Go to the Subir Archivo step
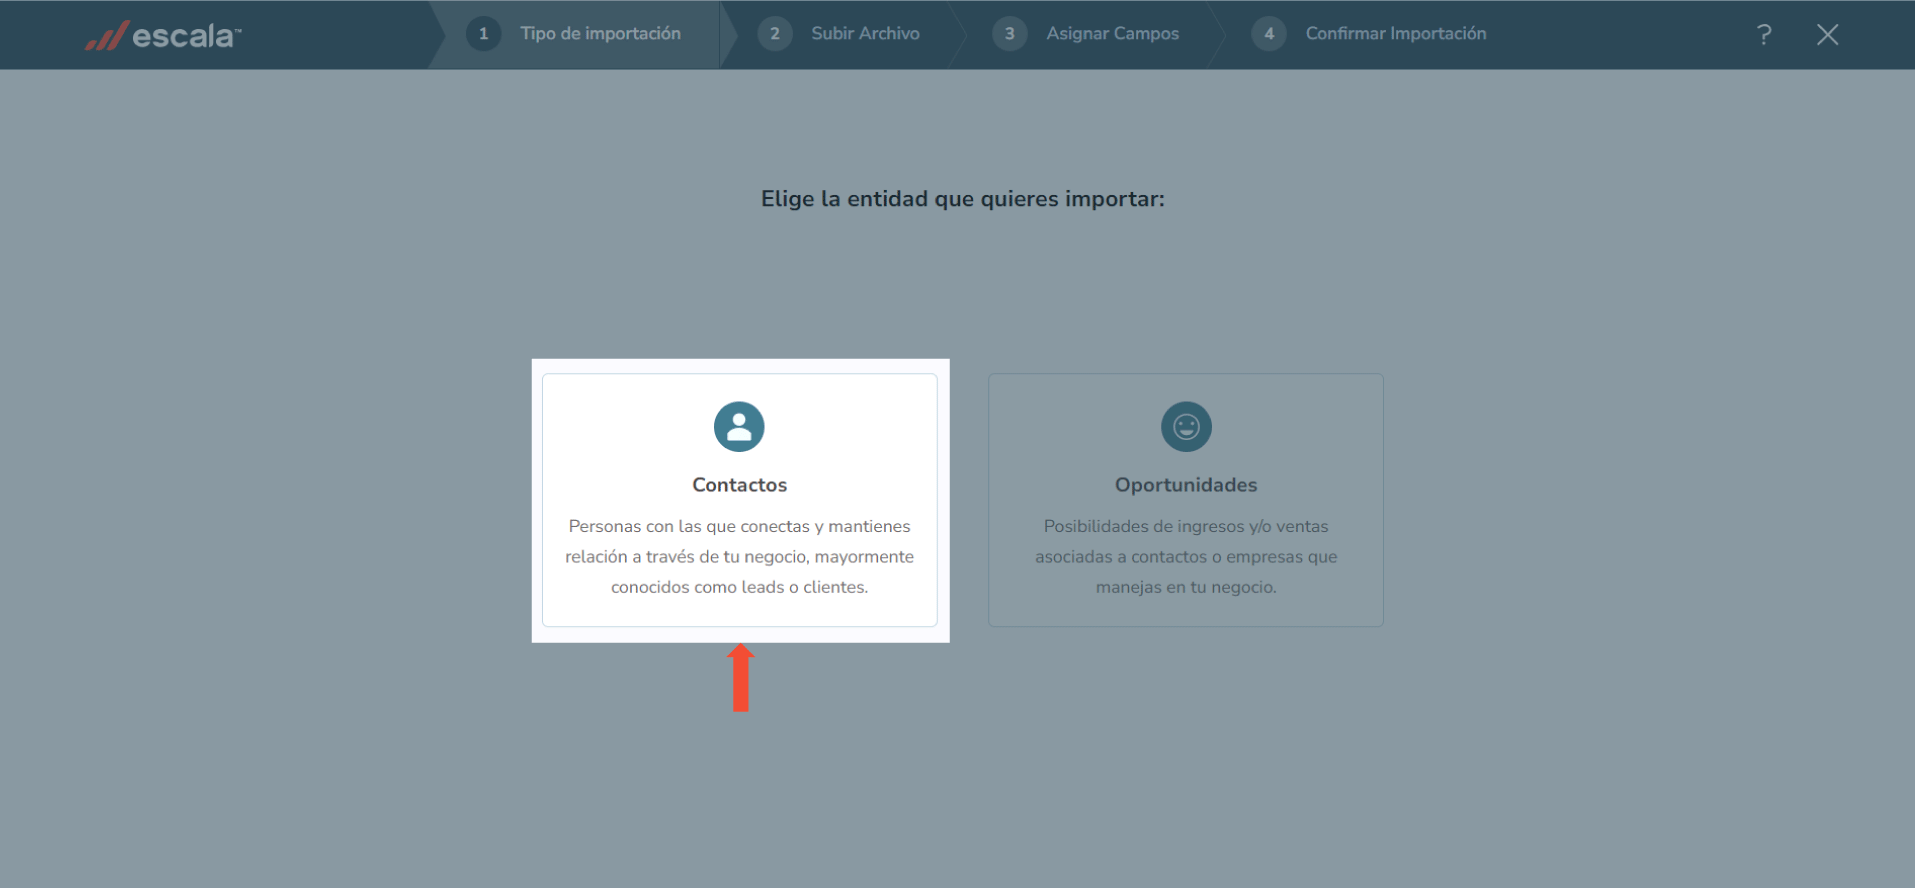Image resolution: width=1915 pixels, height=888 pixels. pos(865,34)
